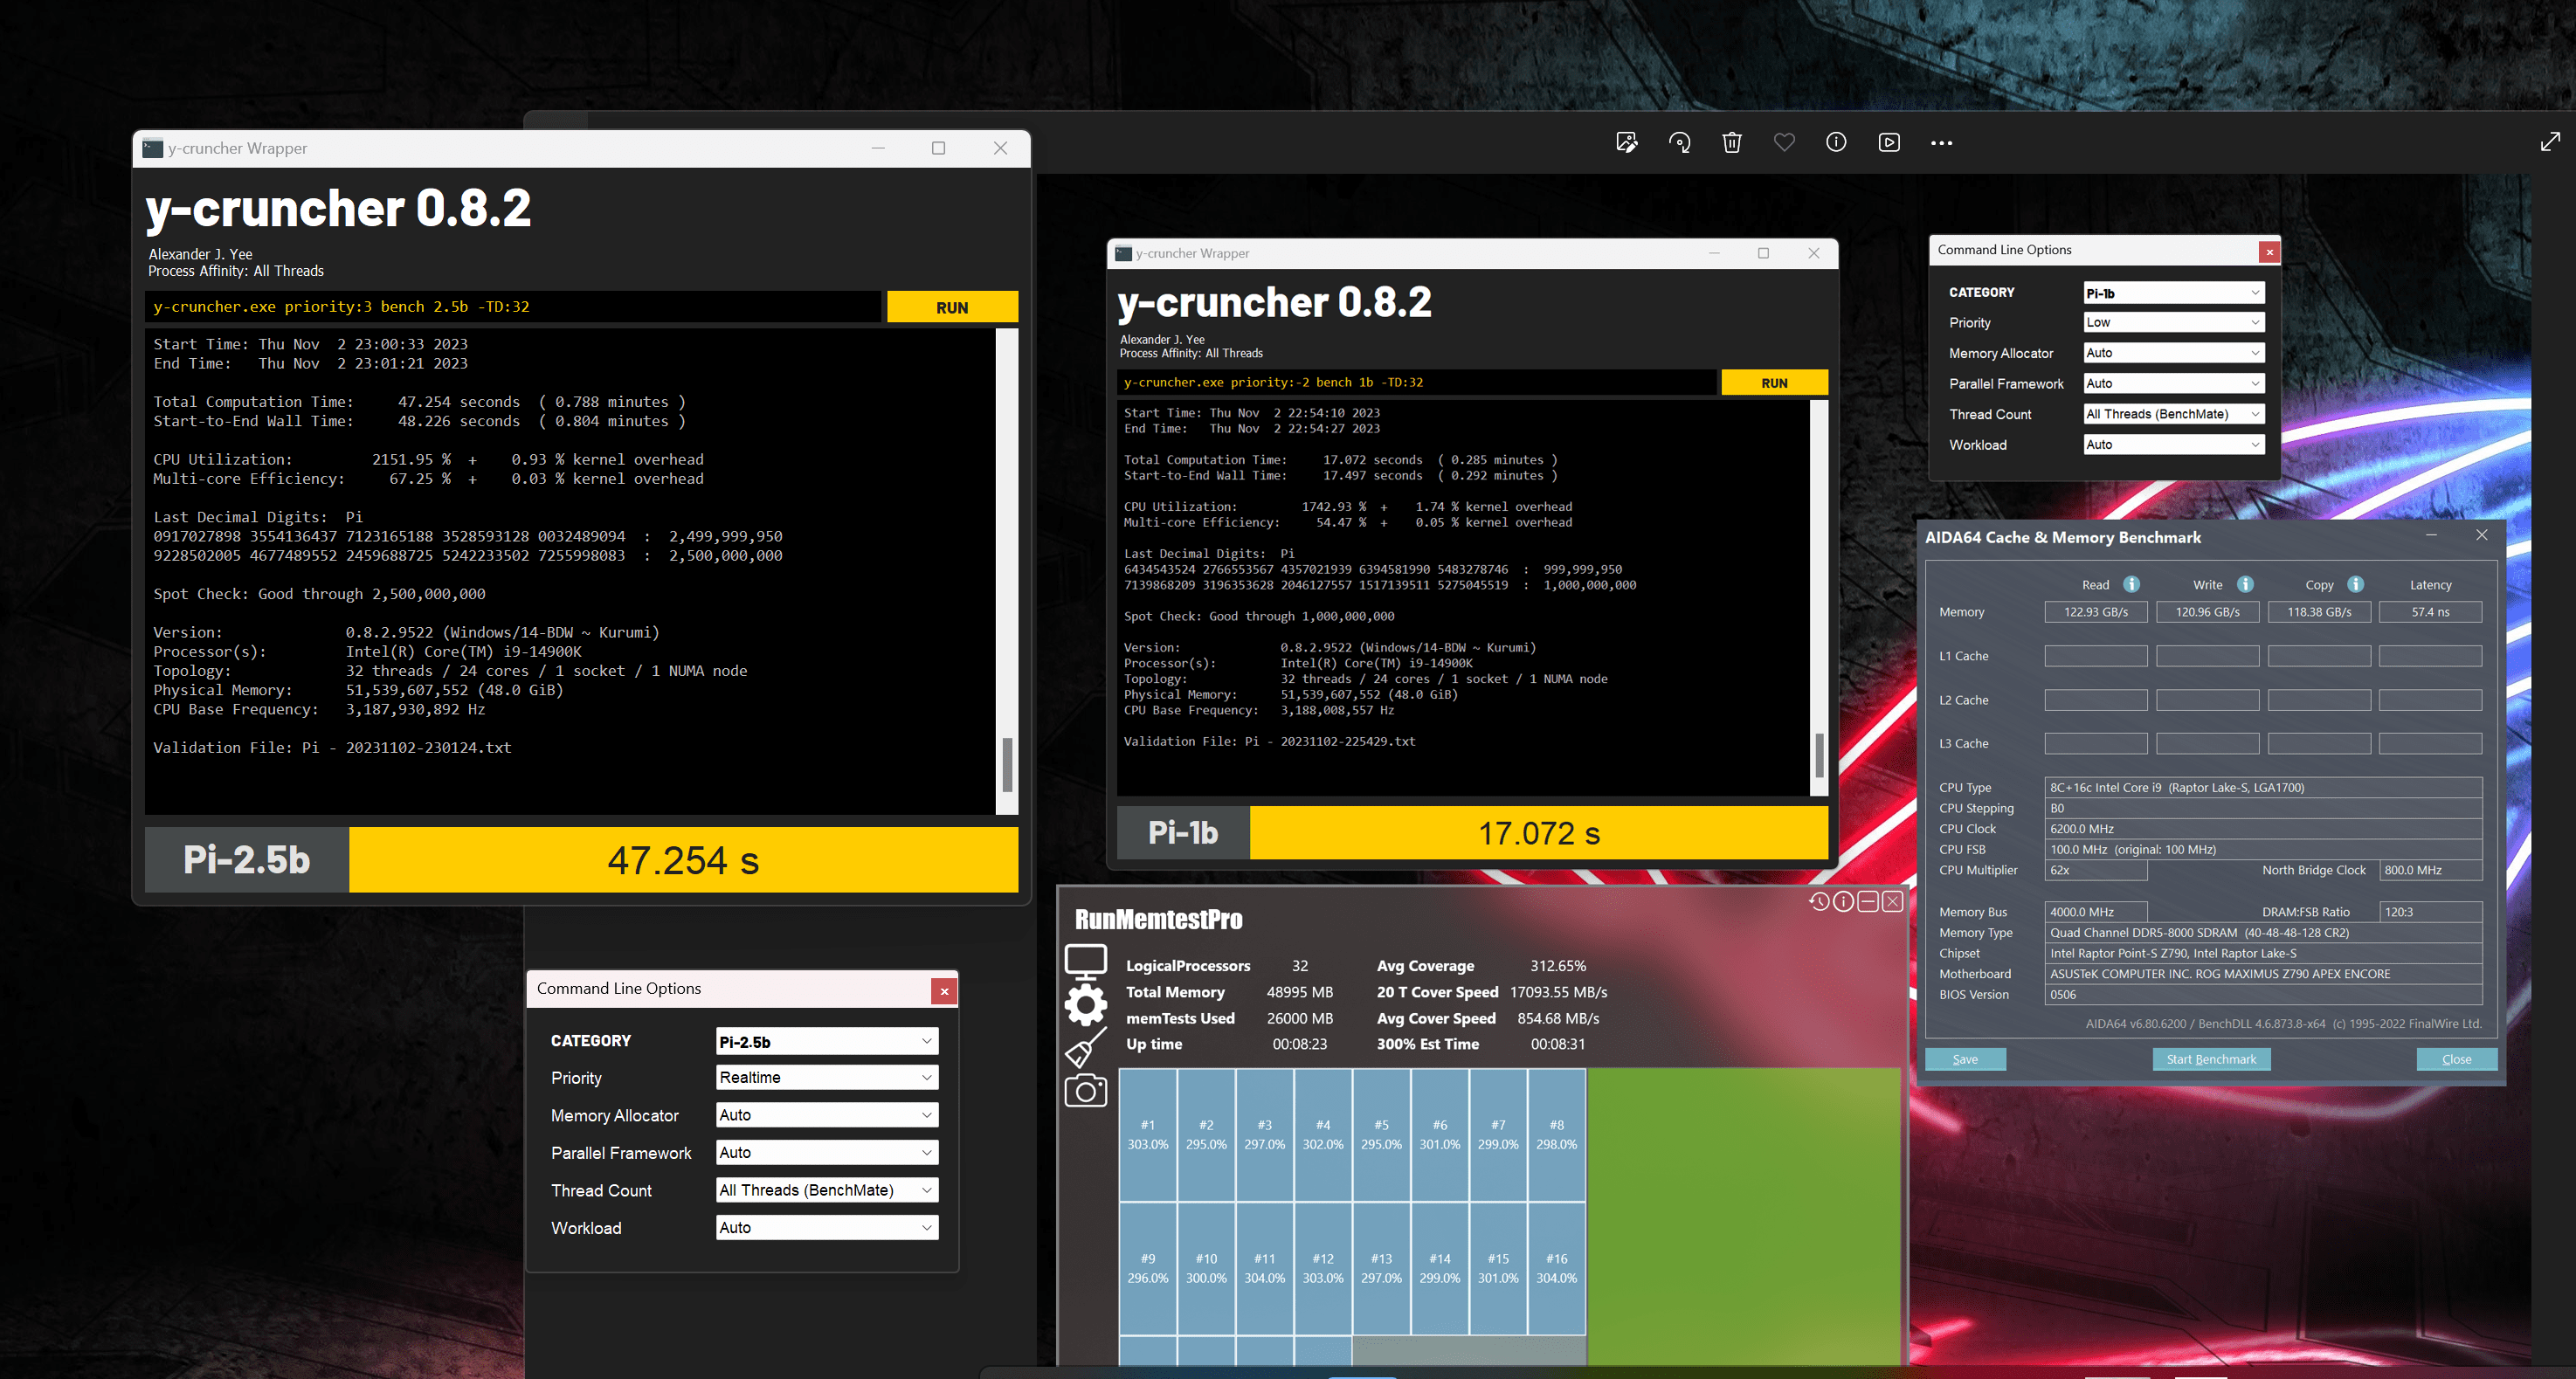Click the AIDA64 Close button
The height and width of the screenshot is (1379, 2576).
pos(2456,1059)
